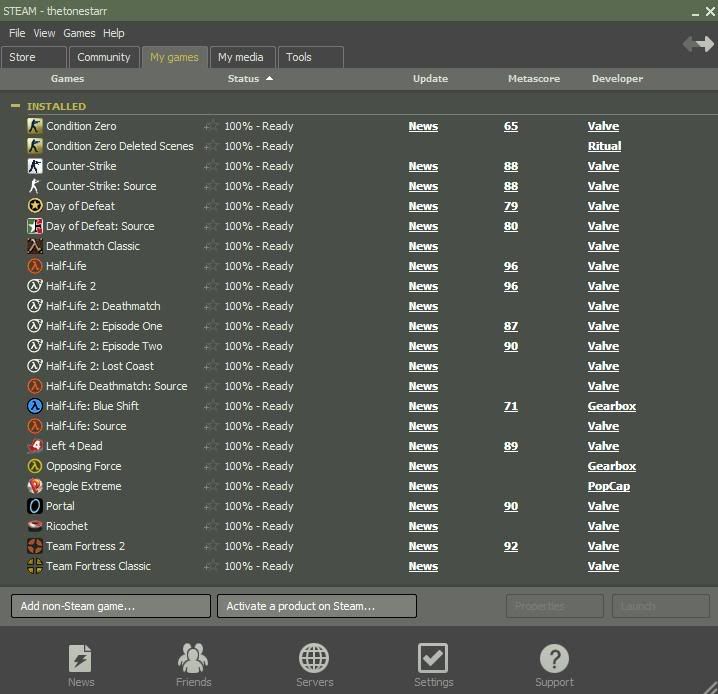The height and width of the screenshot is (694, 718).
Task: Click the back/forward arrows icon at top right
Action: [698, 44]
